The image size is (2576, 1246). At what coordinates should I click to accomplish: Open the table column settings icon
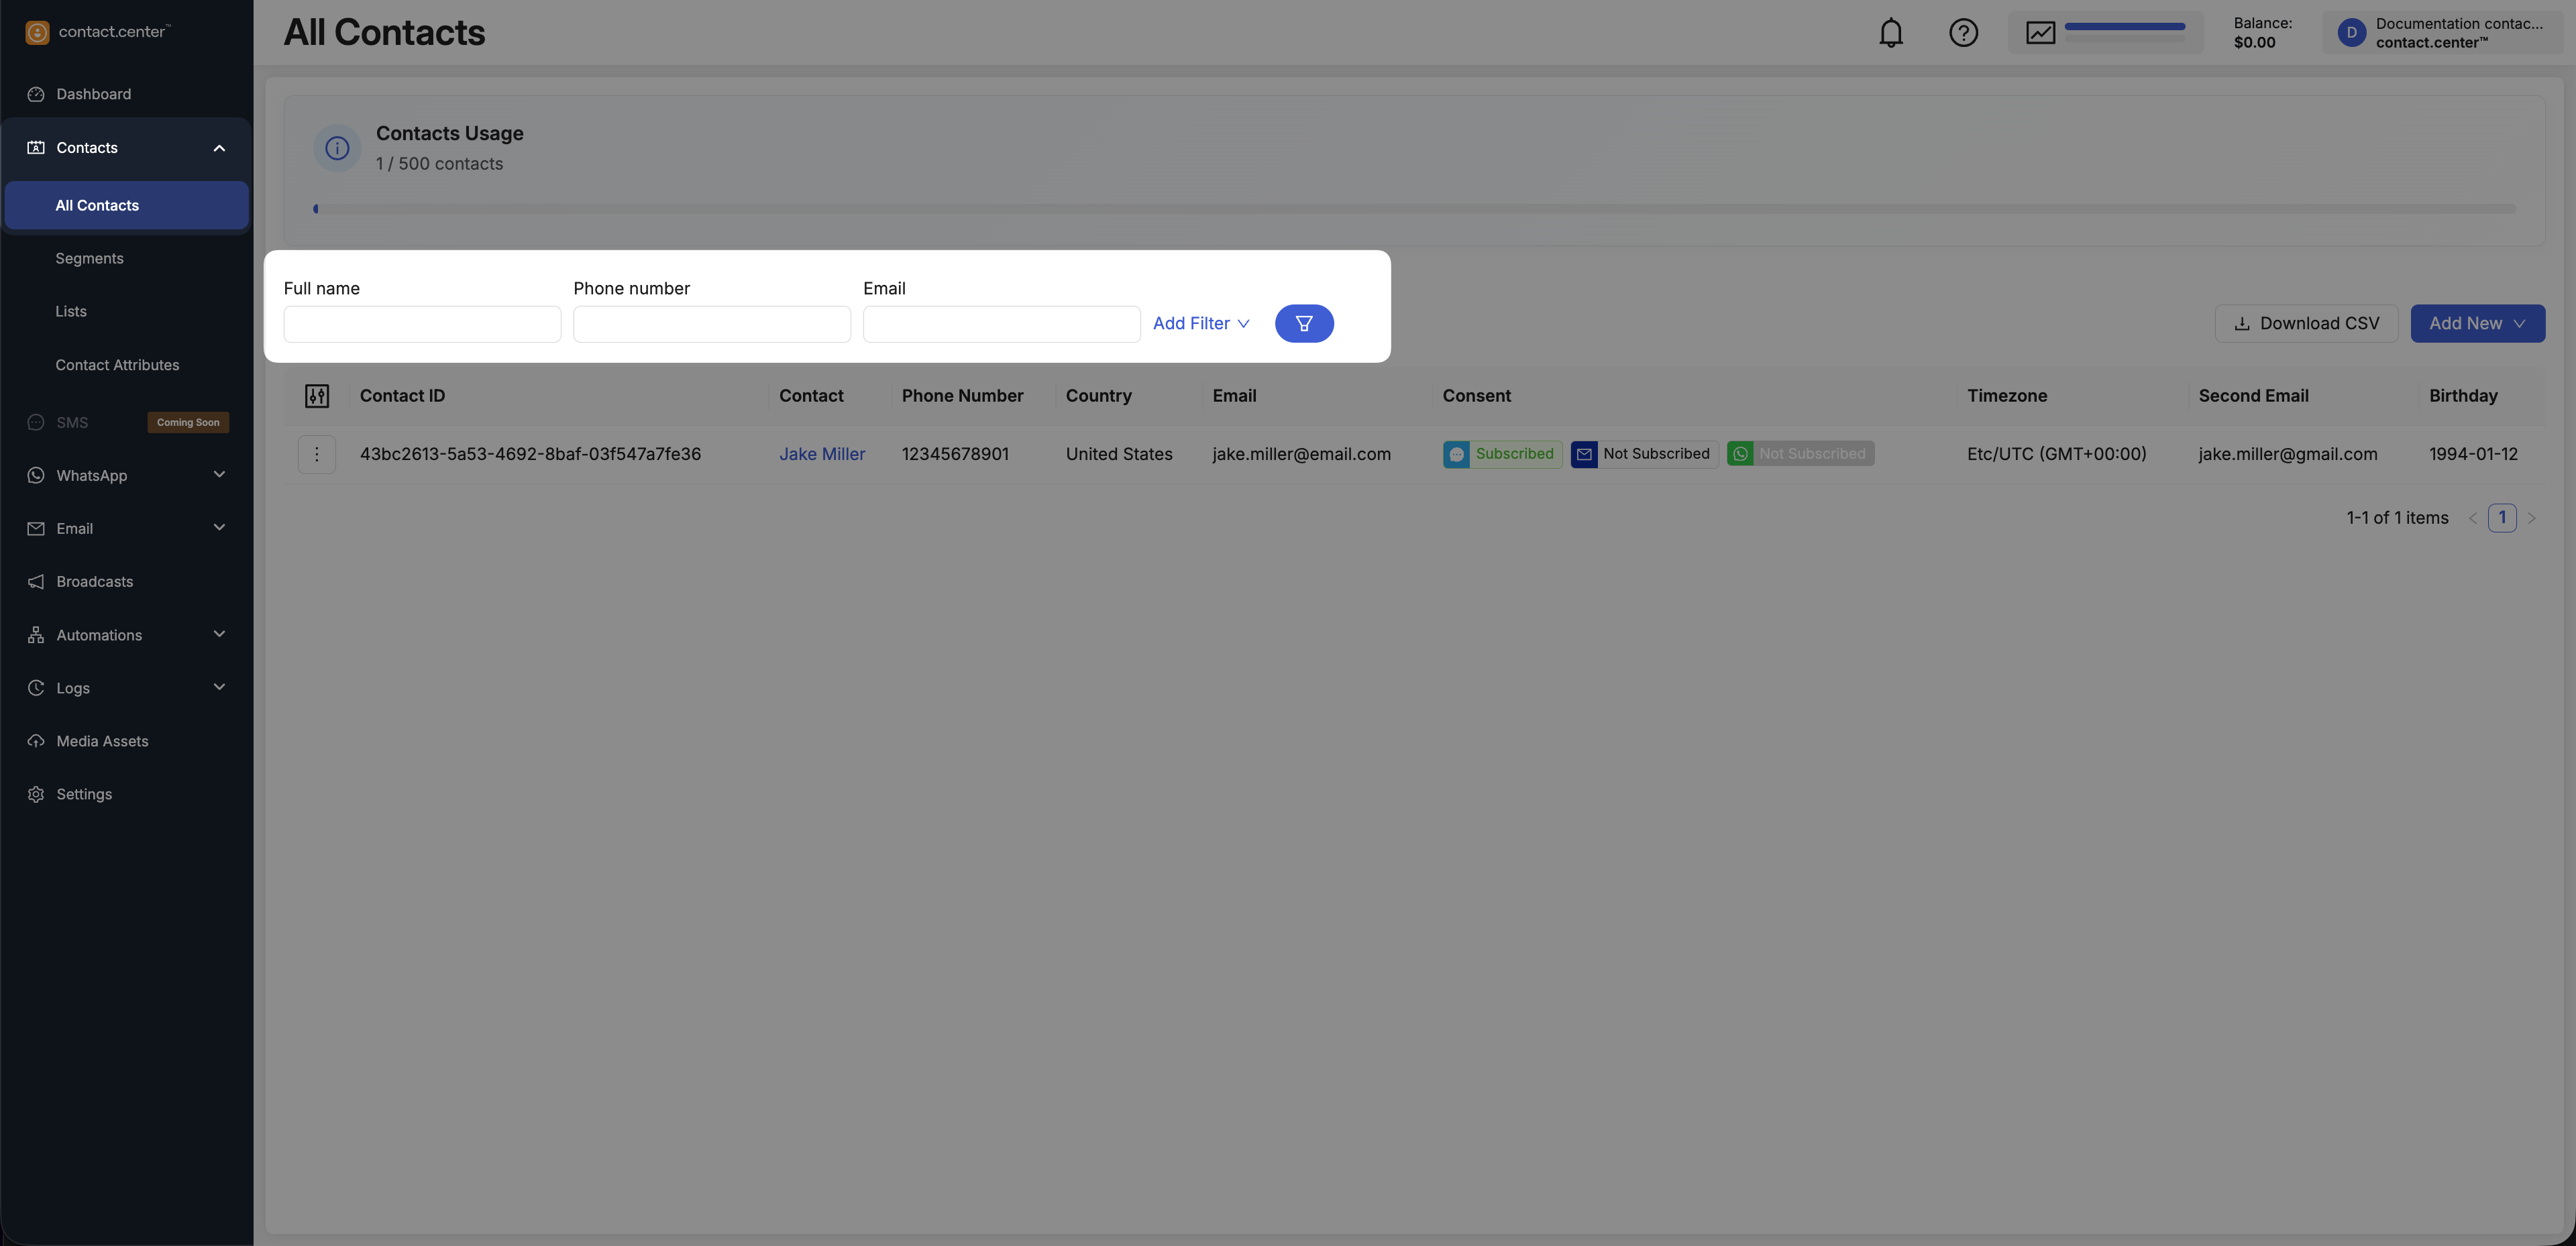click(x=317, y=396)
